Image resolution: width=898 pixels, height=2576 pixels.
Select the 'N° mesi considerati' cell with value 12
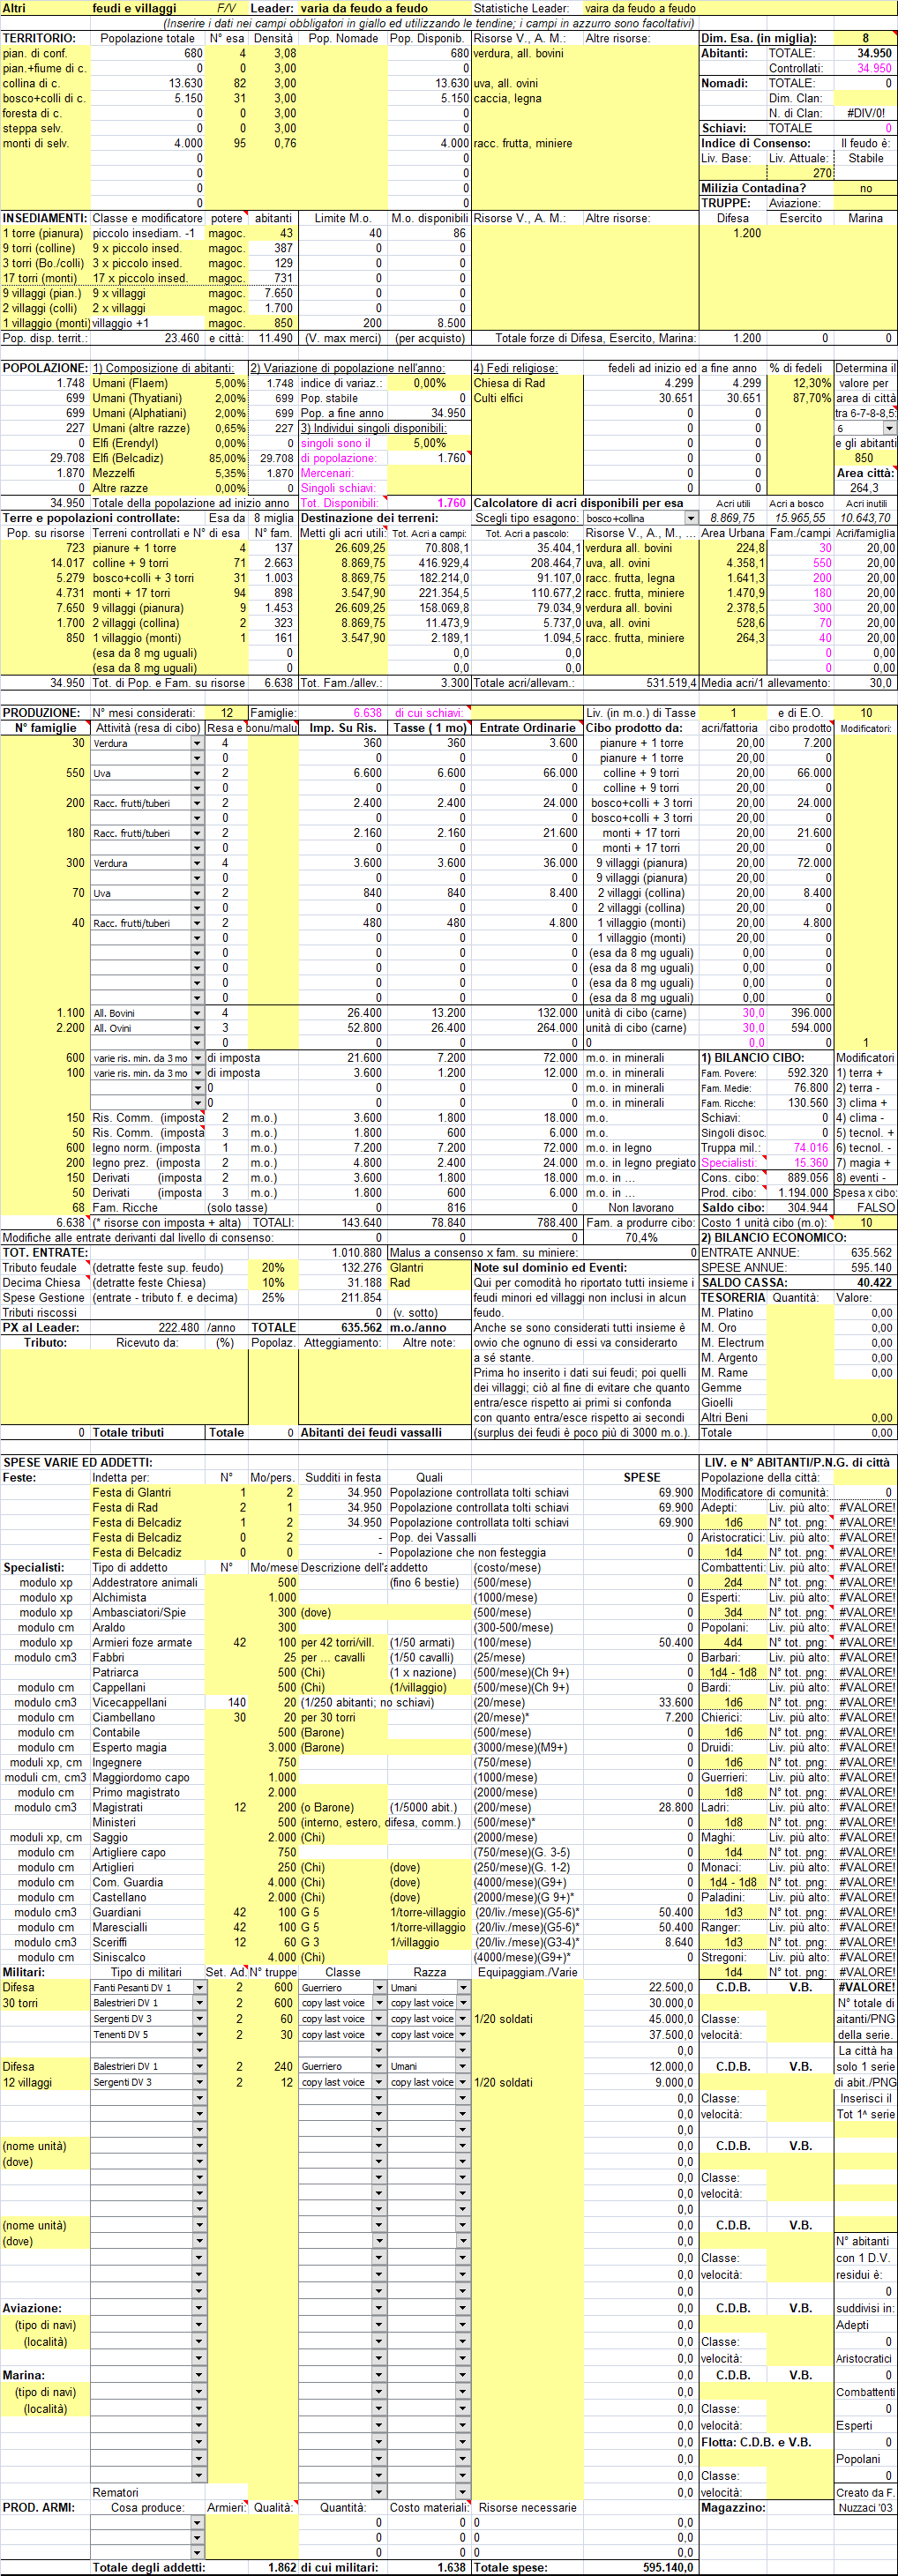click(227, 713)
